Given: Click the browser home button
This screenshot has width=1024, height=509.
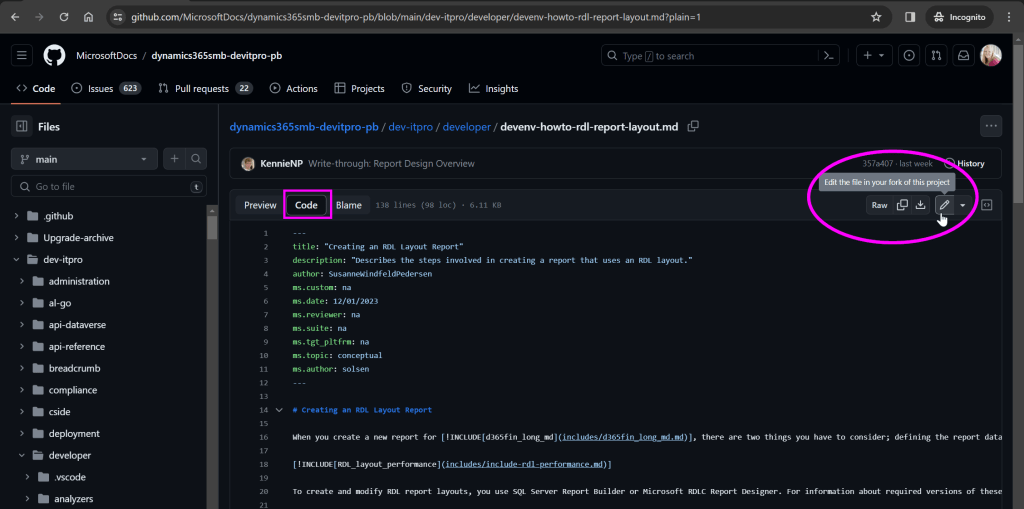Looking at the screenshot, I should click(88, 17).
